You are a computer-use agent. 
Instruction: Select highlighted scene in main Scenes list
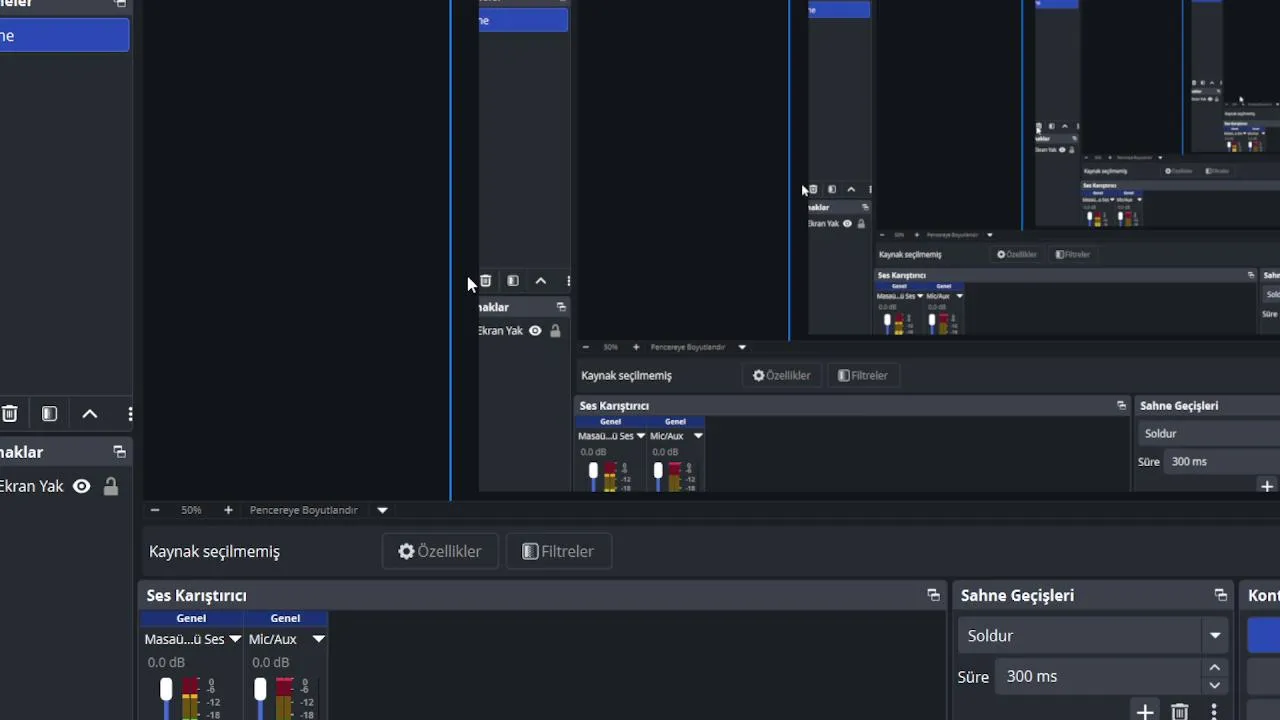pos(65,36)
